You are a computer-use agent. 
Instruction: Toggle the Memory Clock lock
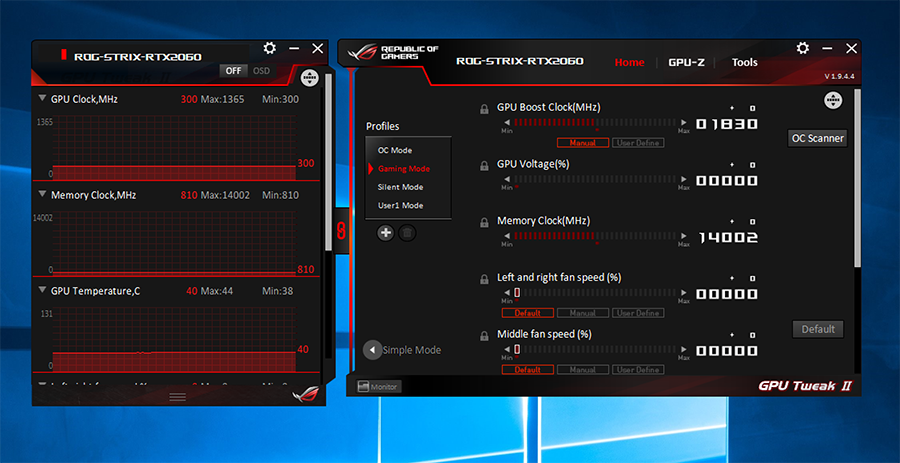pos(484,223)
